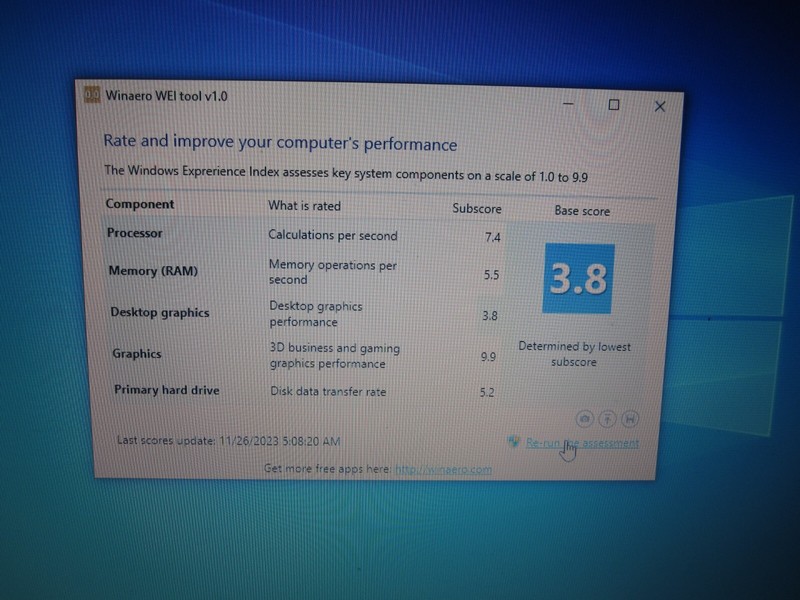Screen dimensions: 800x600
Task: Click the Last scores update timestamp
Action: (229, 440)
